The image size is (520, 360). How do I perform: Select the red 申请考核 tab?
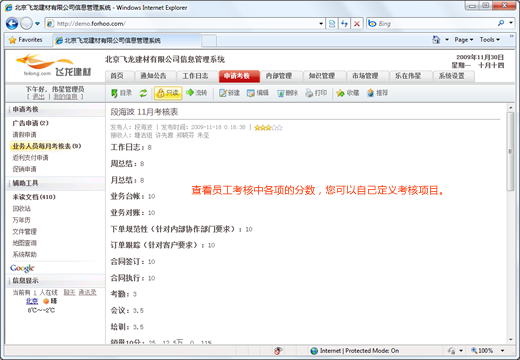point(239,76)
